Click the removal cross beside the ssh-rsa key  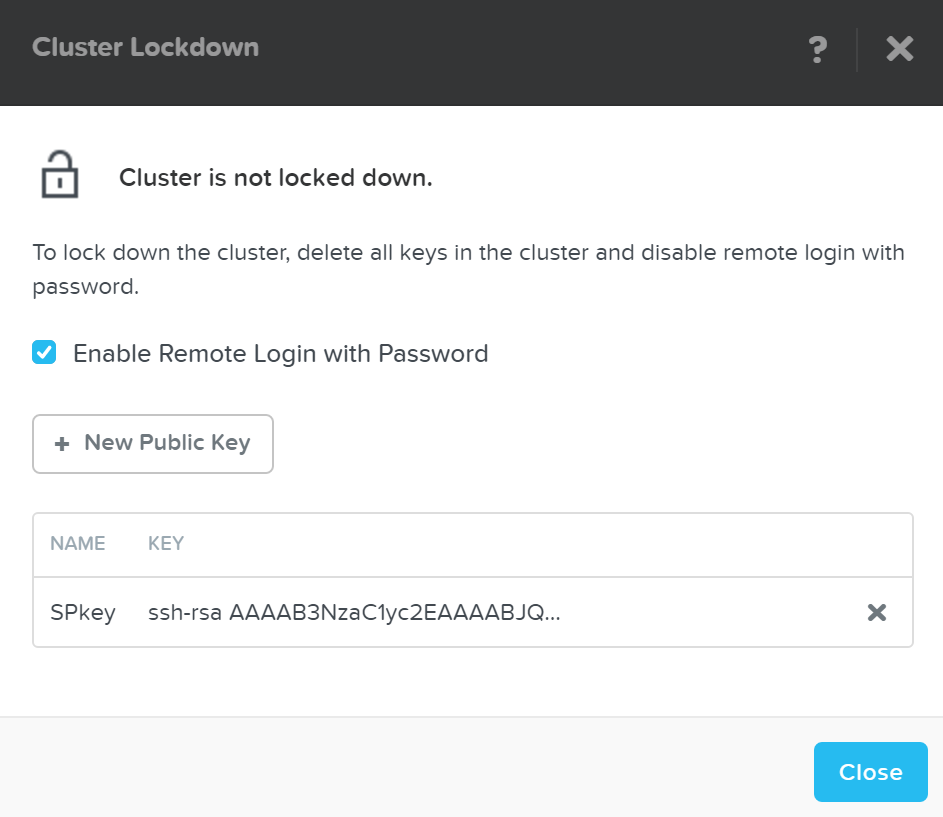877,612
